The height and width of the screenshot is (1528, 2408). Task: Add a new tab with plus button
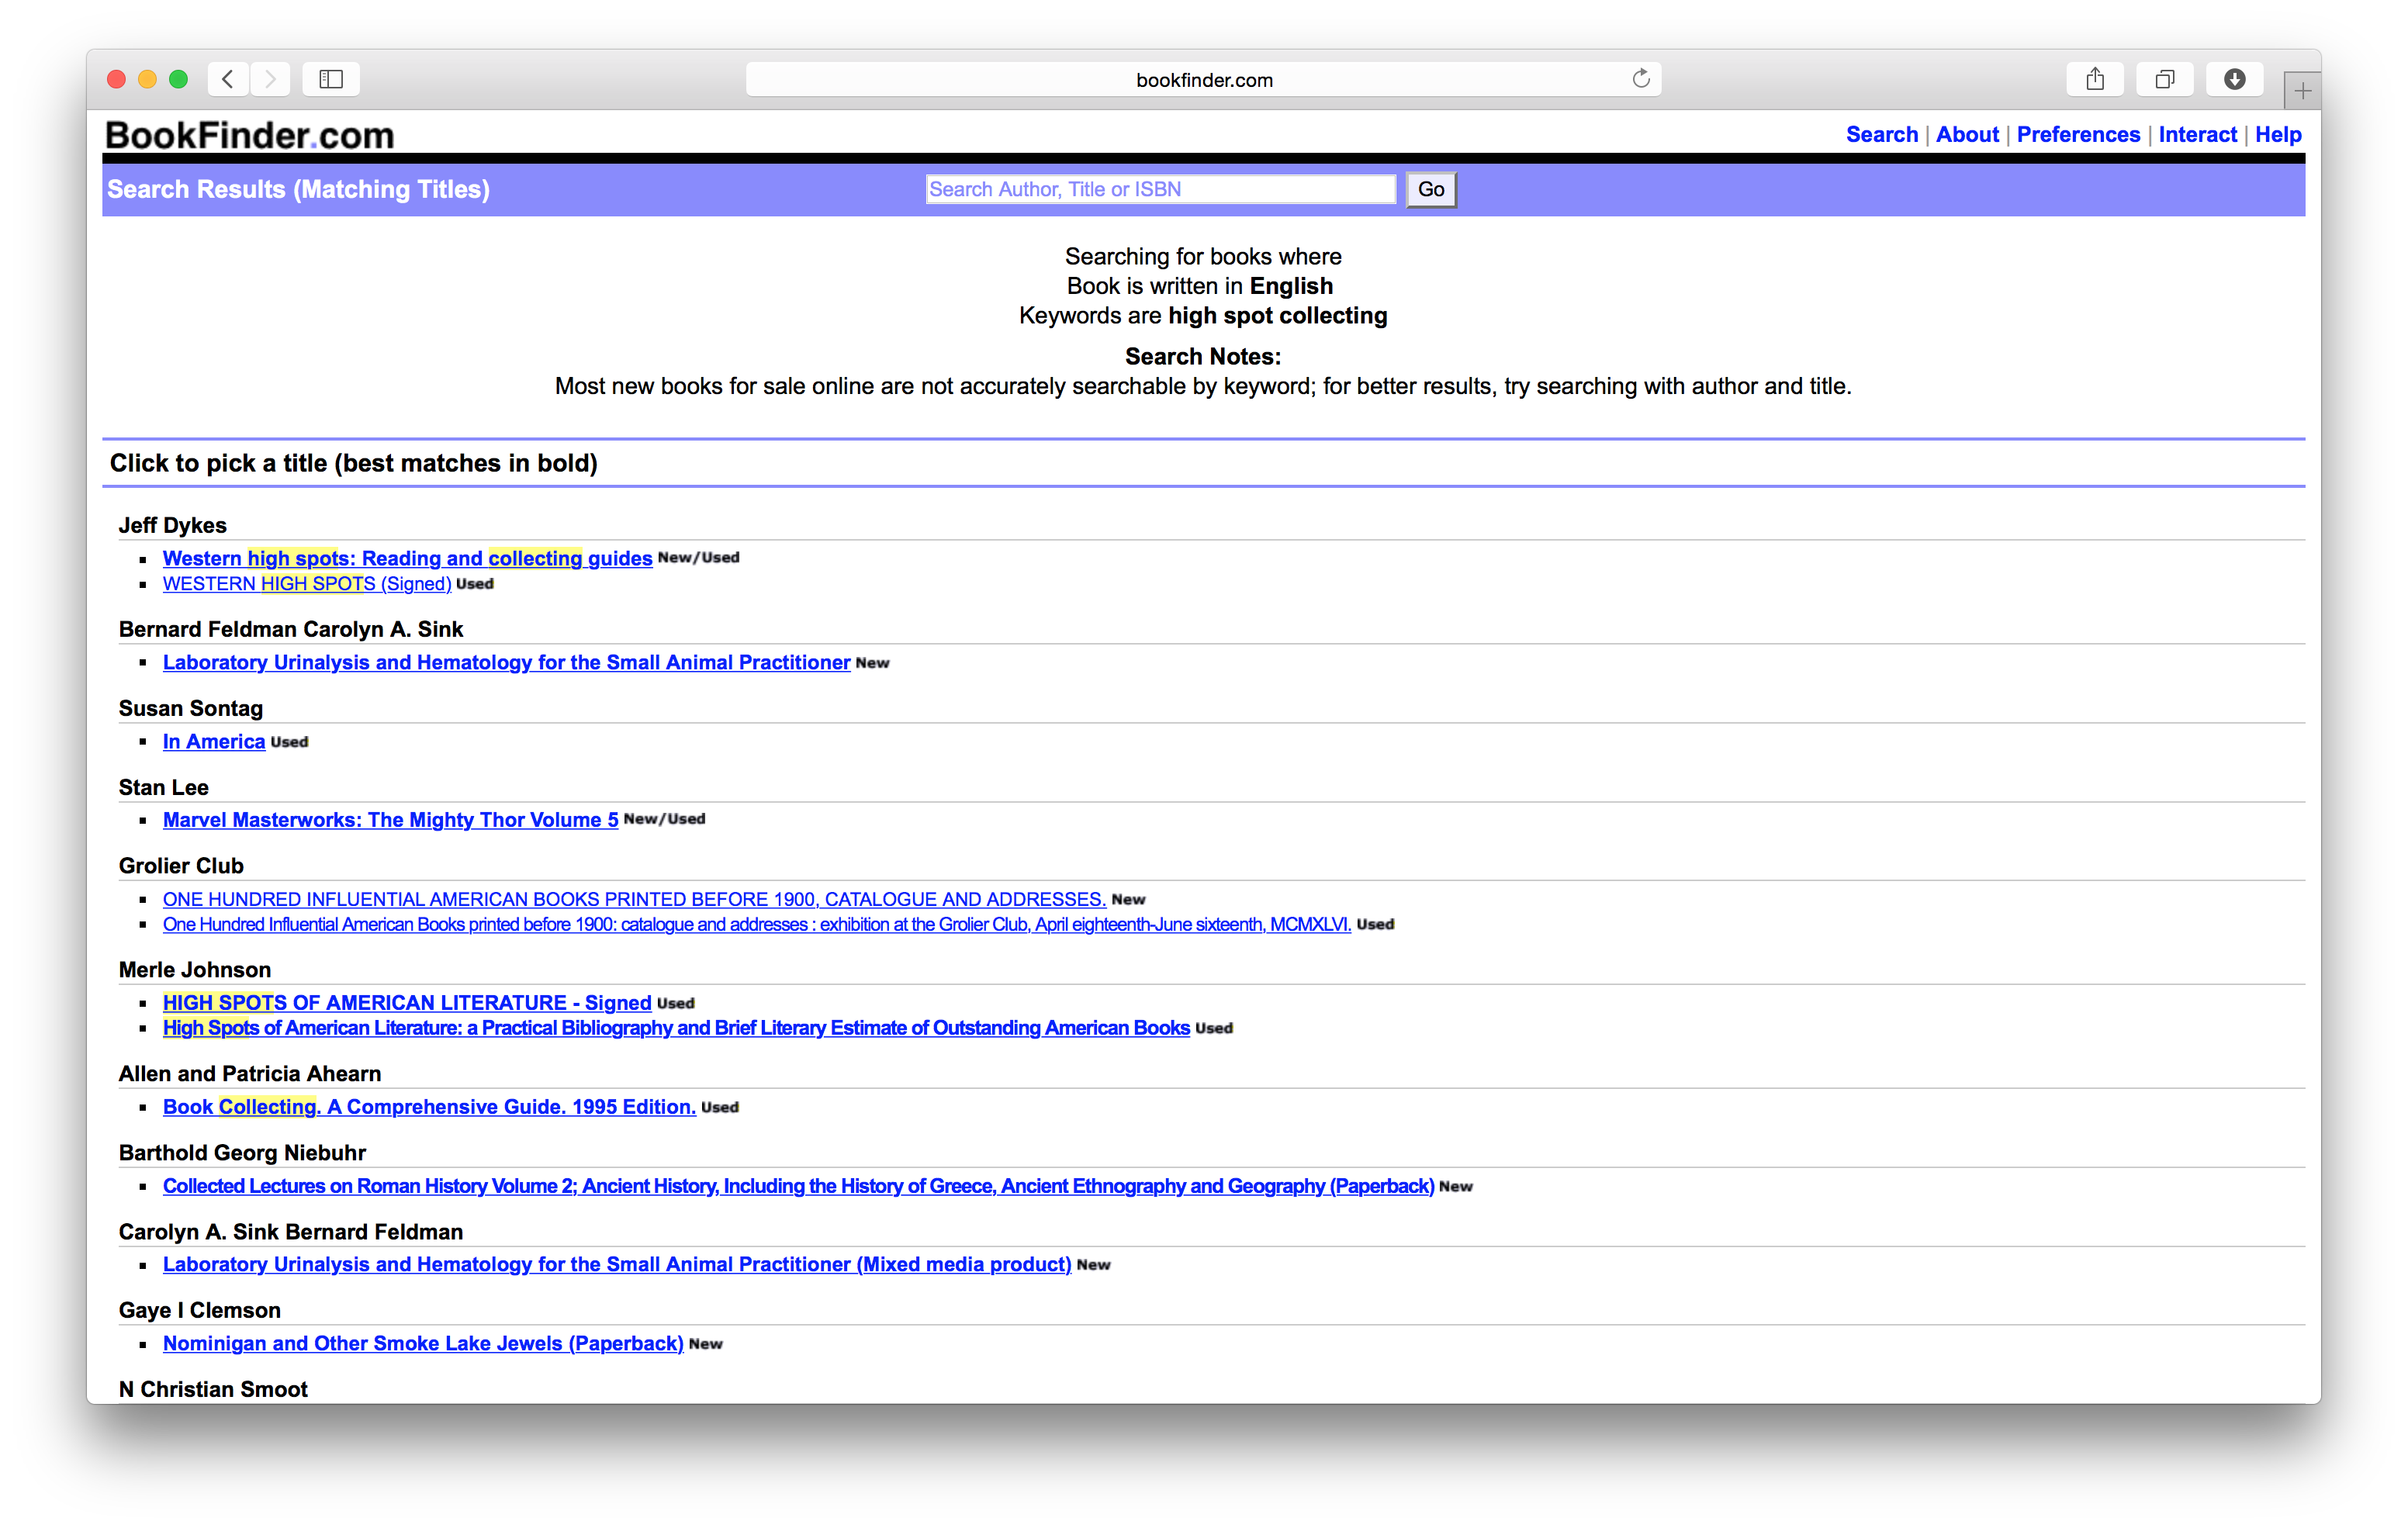click(2302, 92)
